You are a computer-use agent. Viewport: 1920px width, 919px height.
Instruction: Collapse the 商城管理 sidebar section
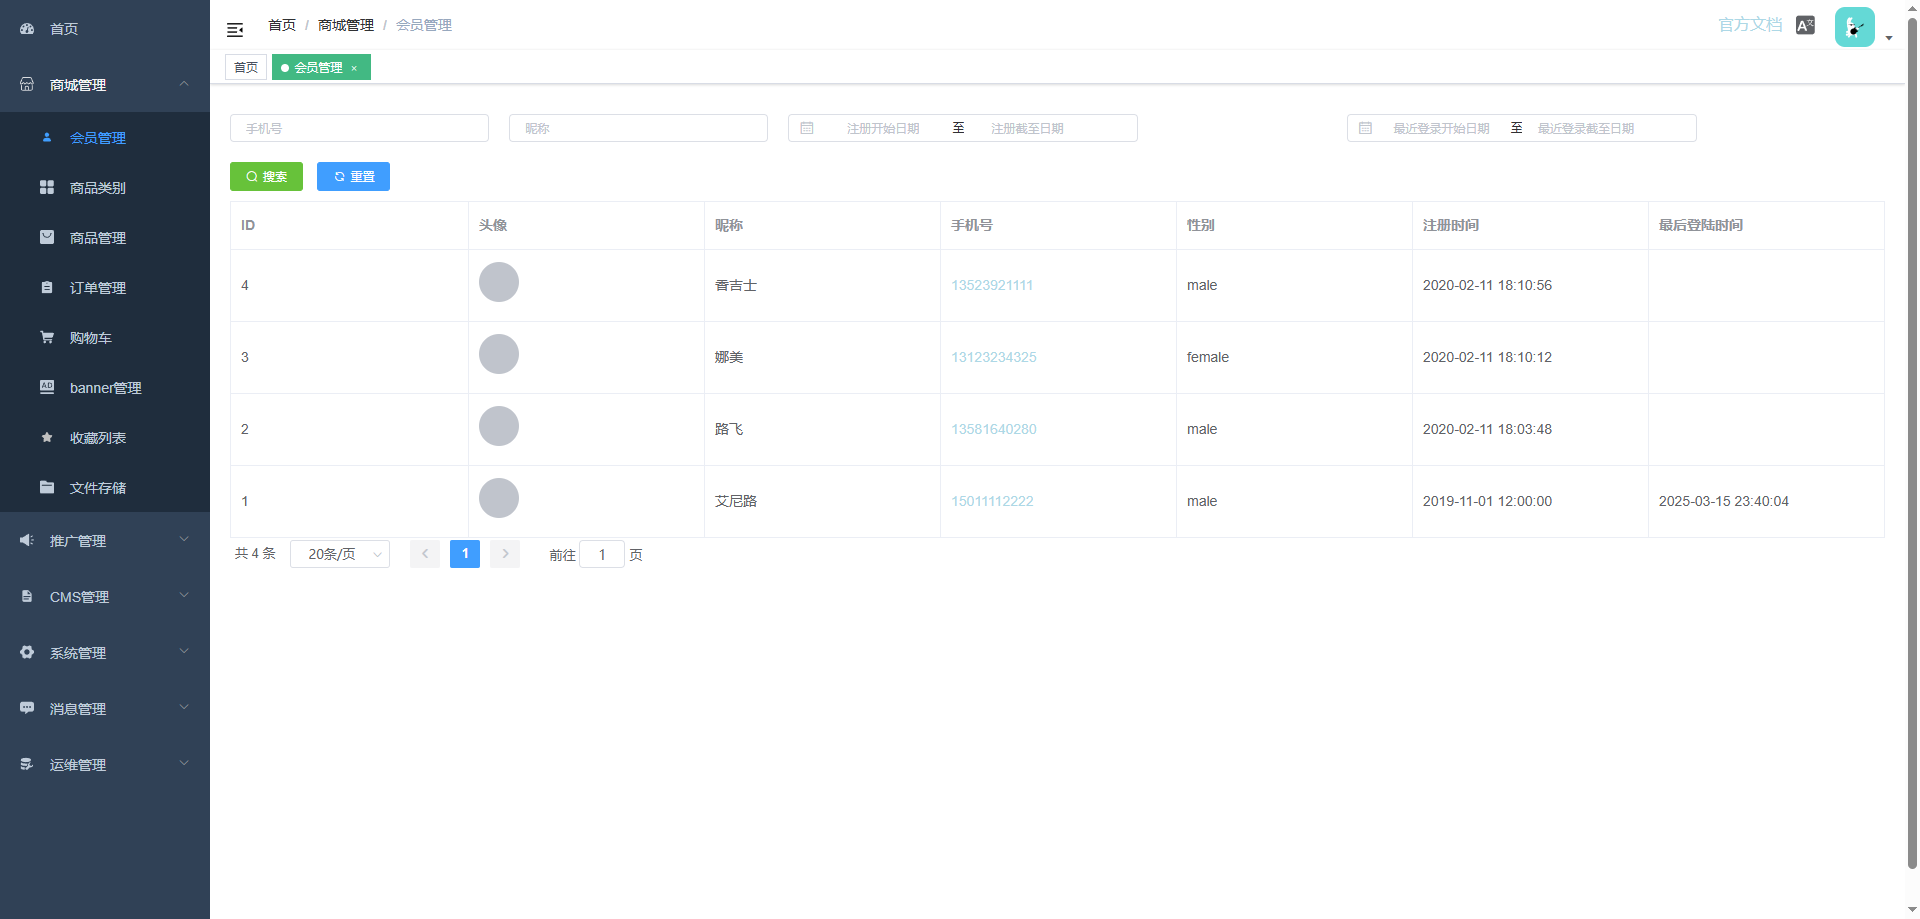click(x=184, y=85)
